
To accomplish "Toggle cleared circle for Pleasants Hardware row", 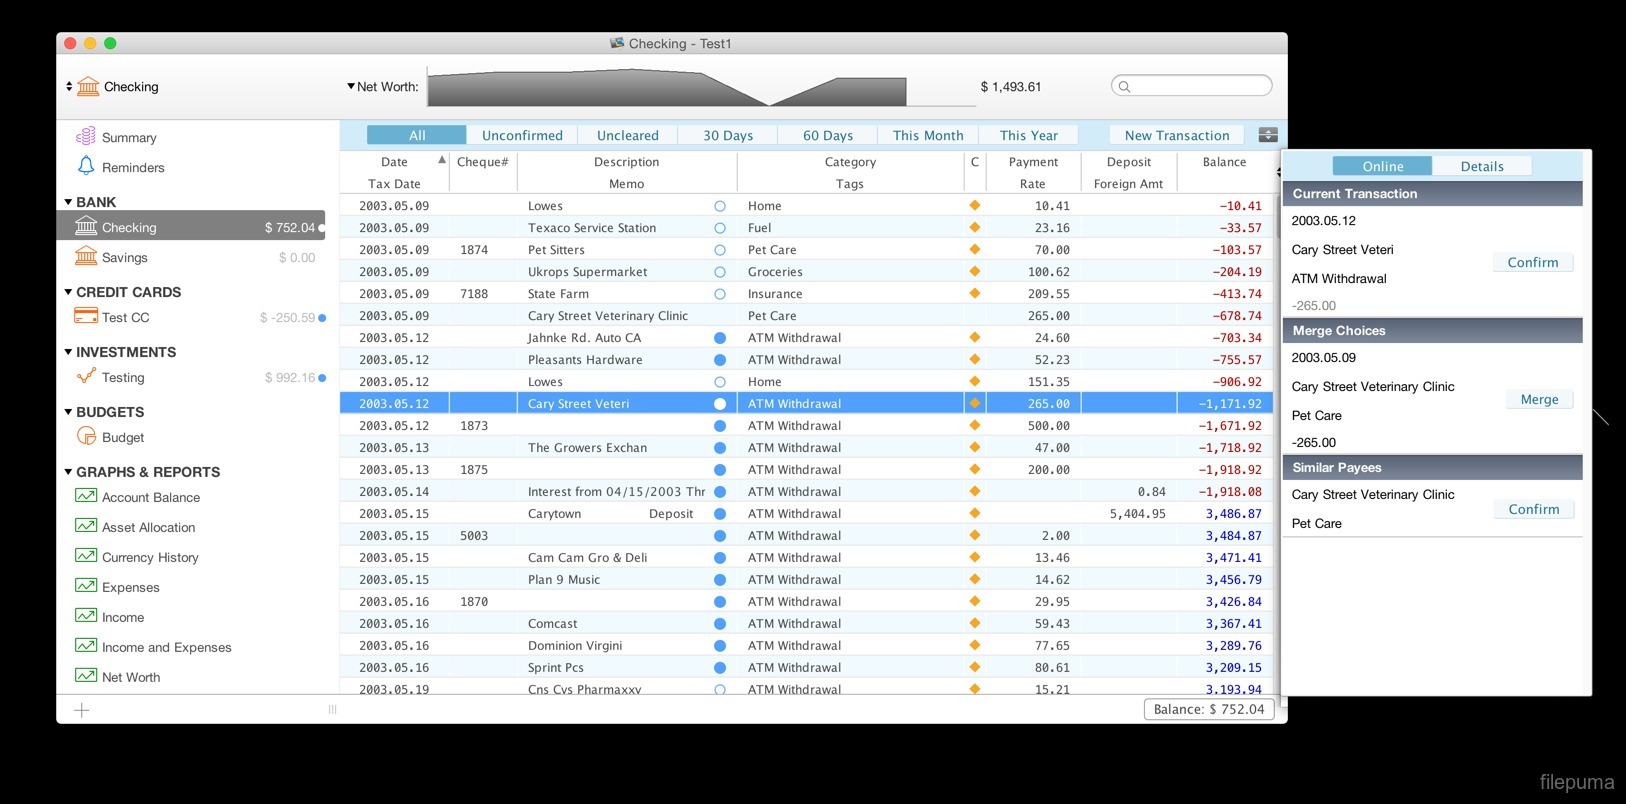I will pyautogui.click(x=719, y=360).
